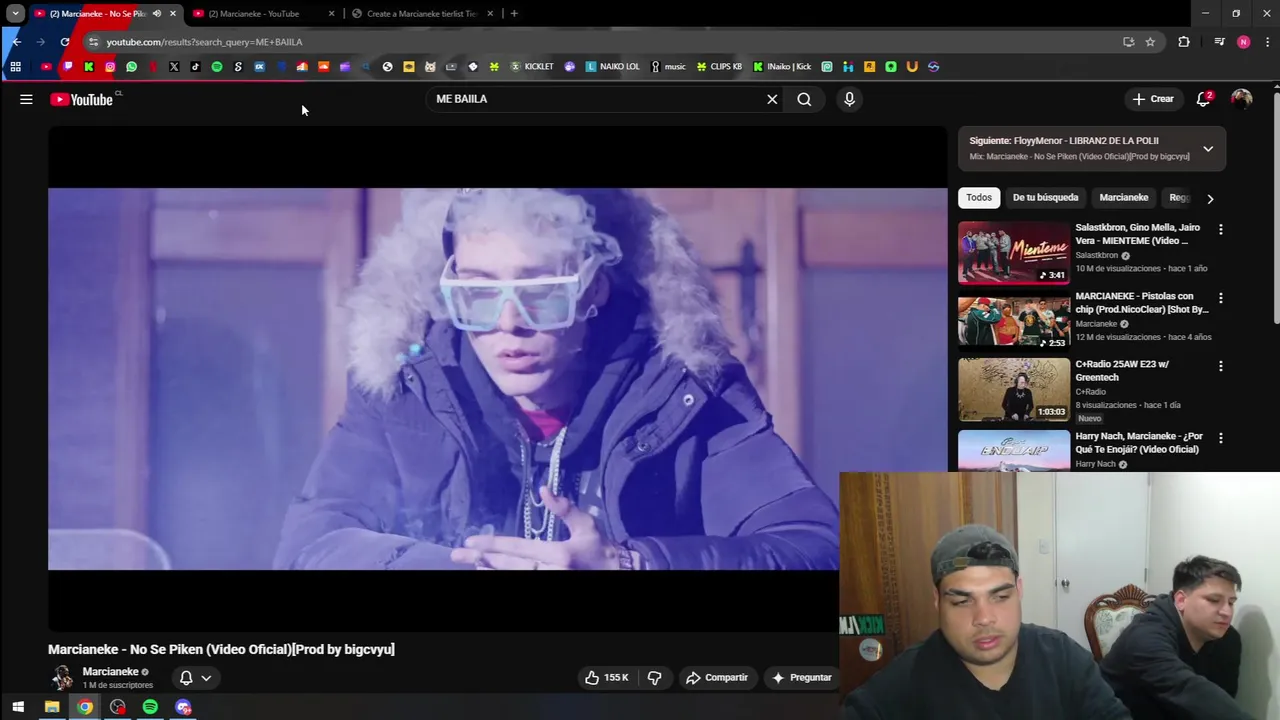Like the video with 155 K likes
1280x720 pixels.
click(x=607, y=677)
